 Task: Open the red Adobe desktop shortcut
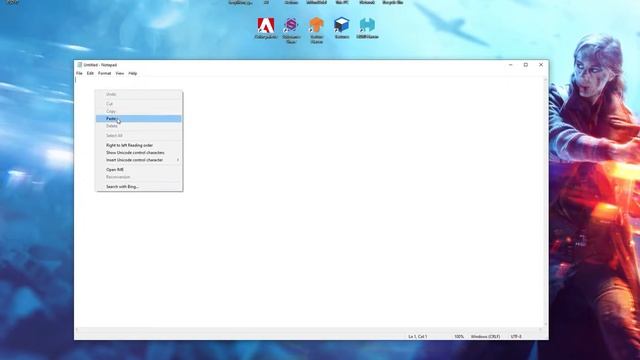pos(266,28)
